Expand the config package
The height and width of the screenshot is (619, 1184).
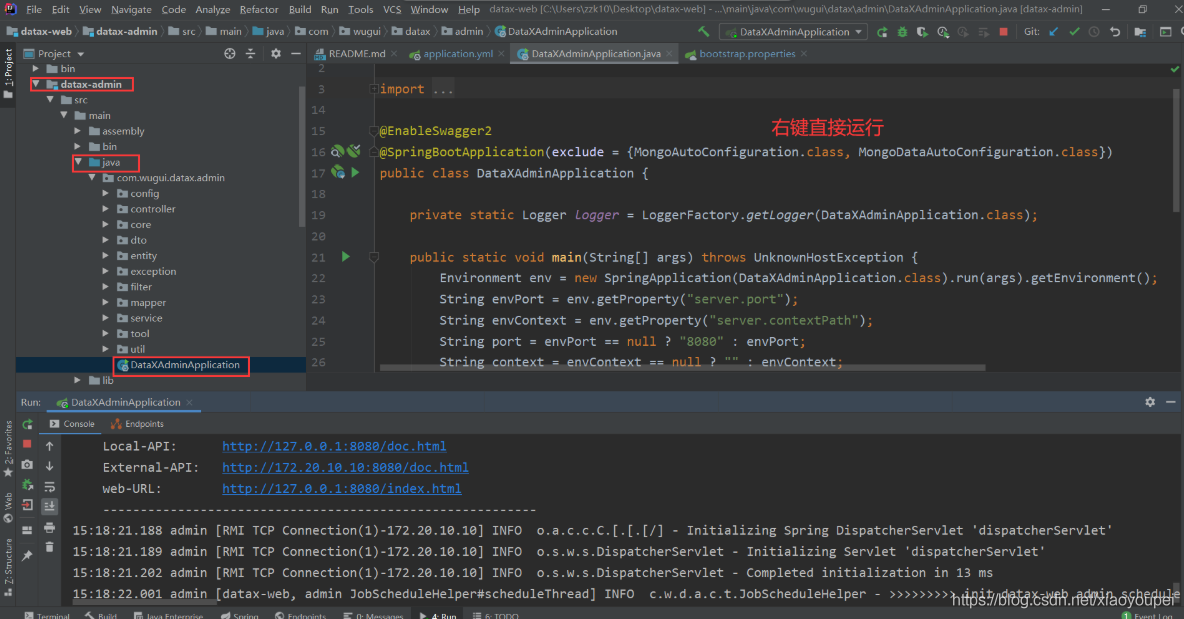(106, 193)
